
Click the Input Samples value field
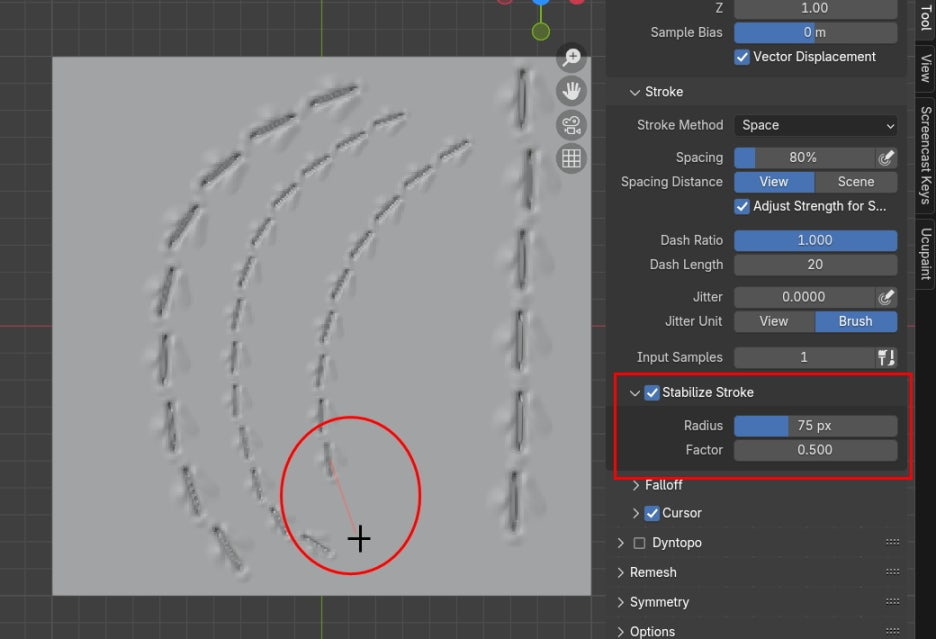click(x=805, y=357)
